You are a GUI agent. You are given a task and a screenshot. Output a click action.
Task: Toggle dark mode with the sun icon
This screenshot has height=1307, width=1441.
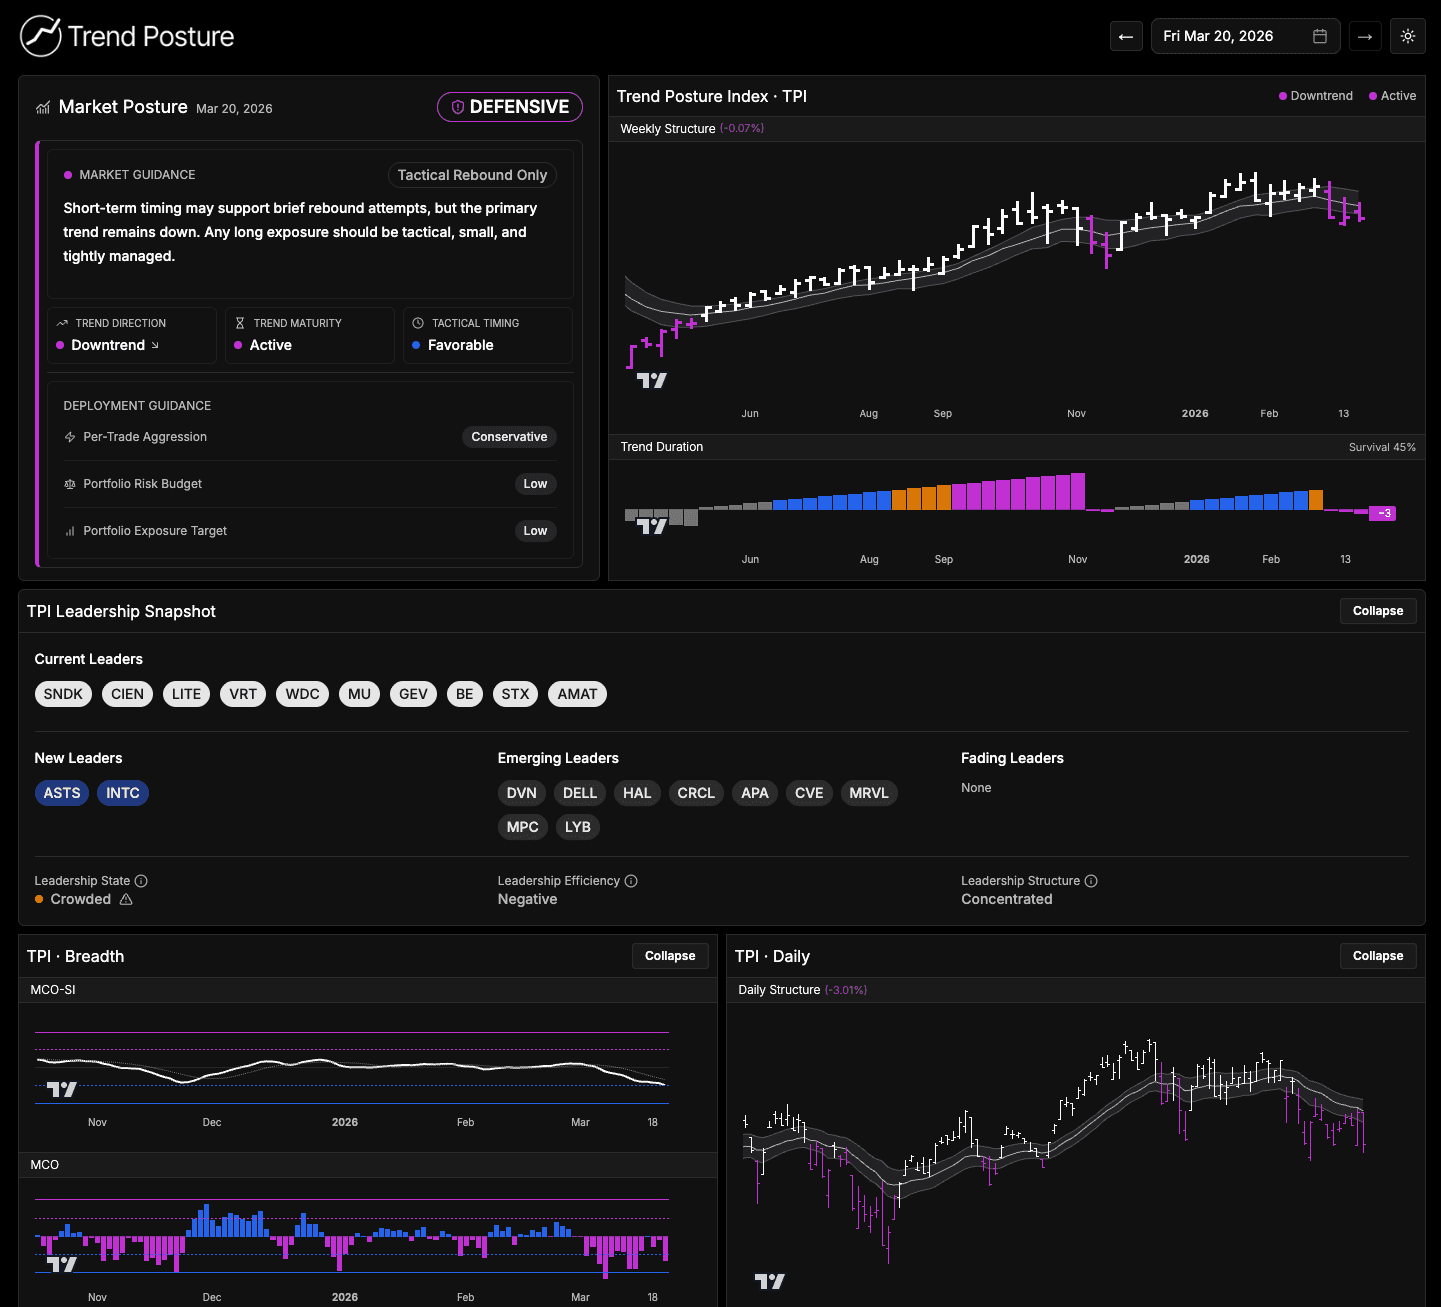point(1407,36)
